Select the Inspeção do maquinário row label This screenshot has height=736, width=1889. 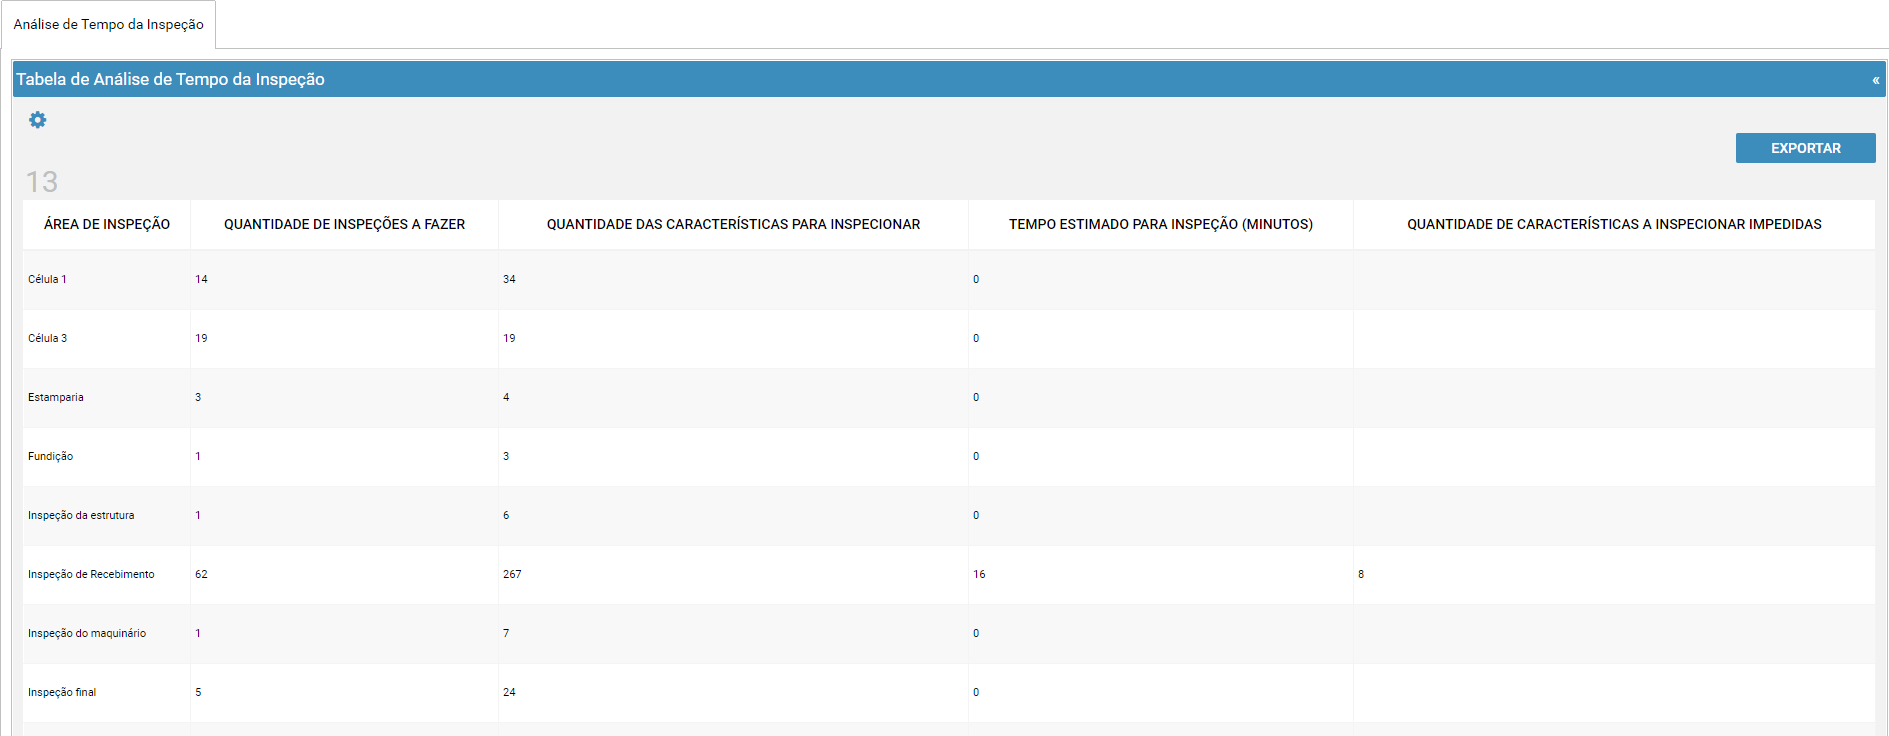pos(87,633)
